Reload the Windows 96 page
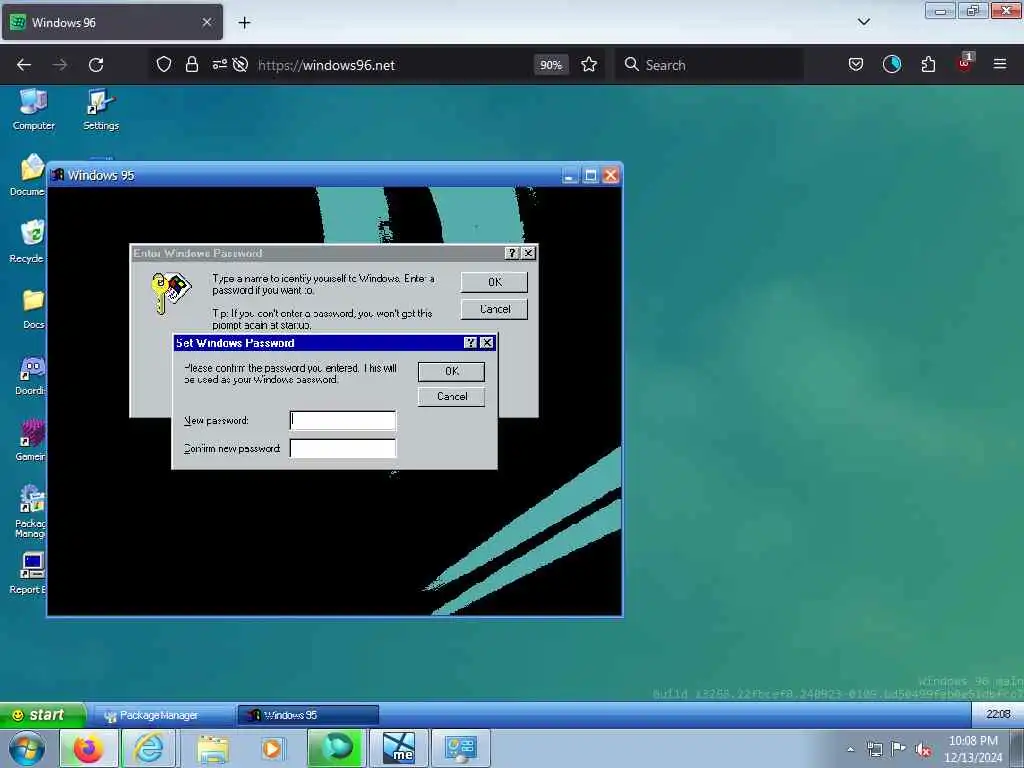Screen dimensions: 1024x768 coord(96,65)
